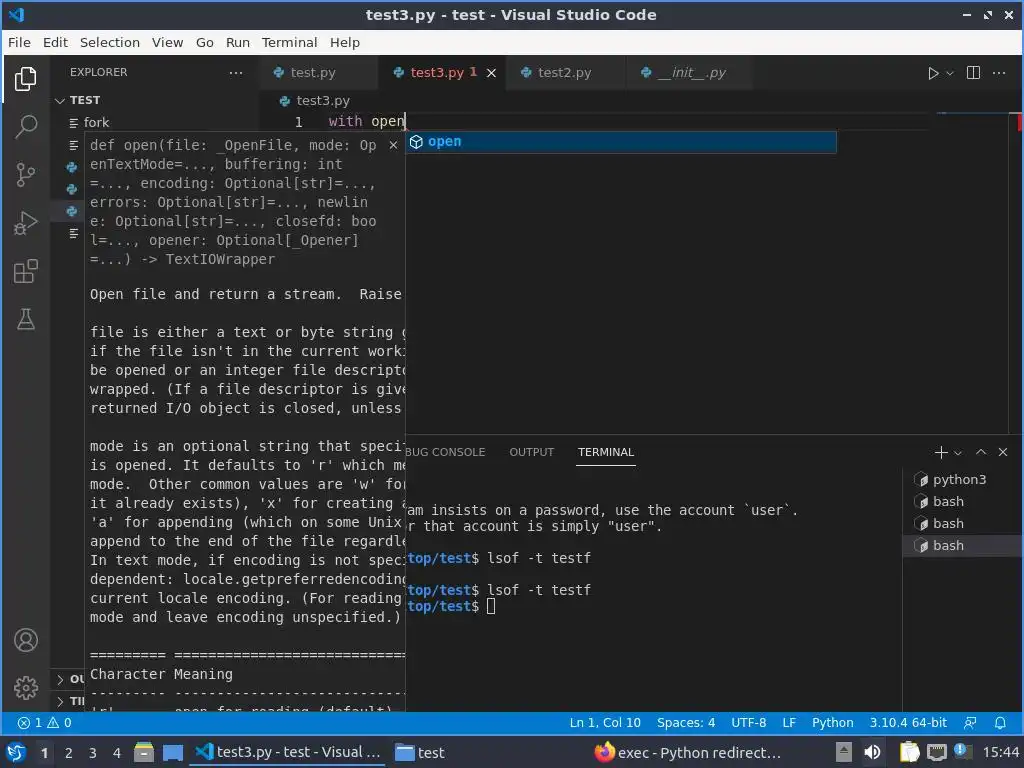Maximize the panel with up chevron
1024x768 pixels.
point(981,452)
